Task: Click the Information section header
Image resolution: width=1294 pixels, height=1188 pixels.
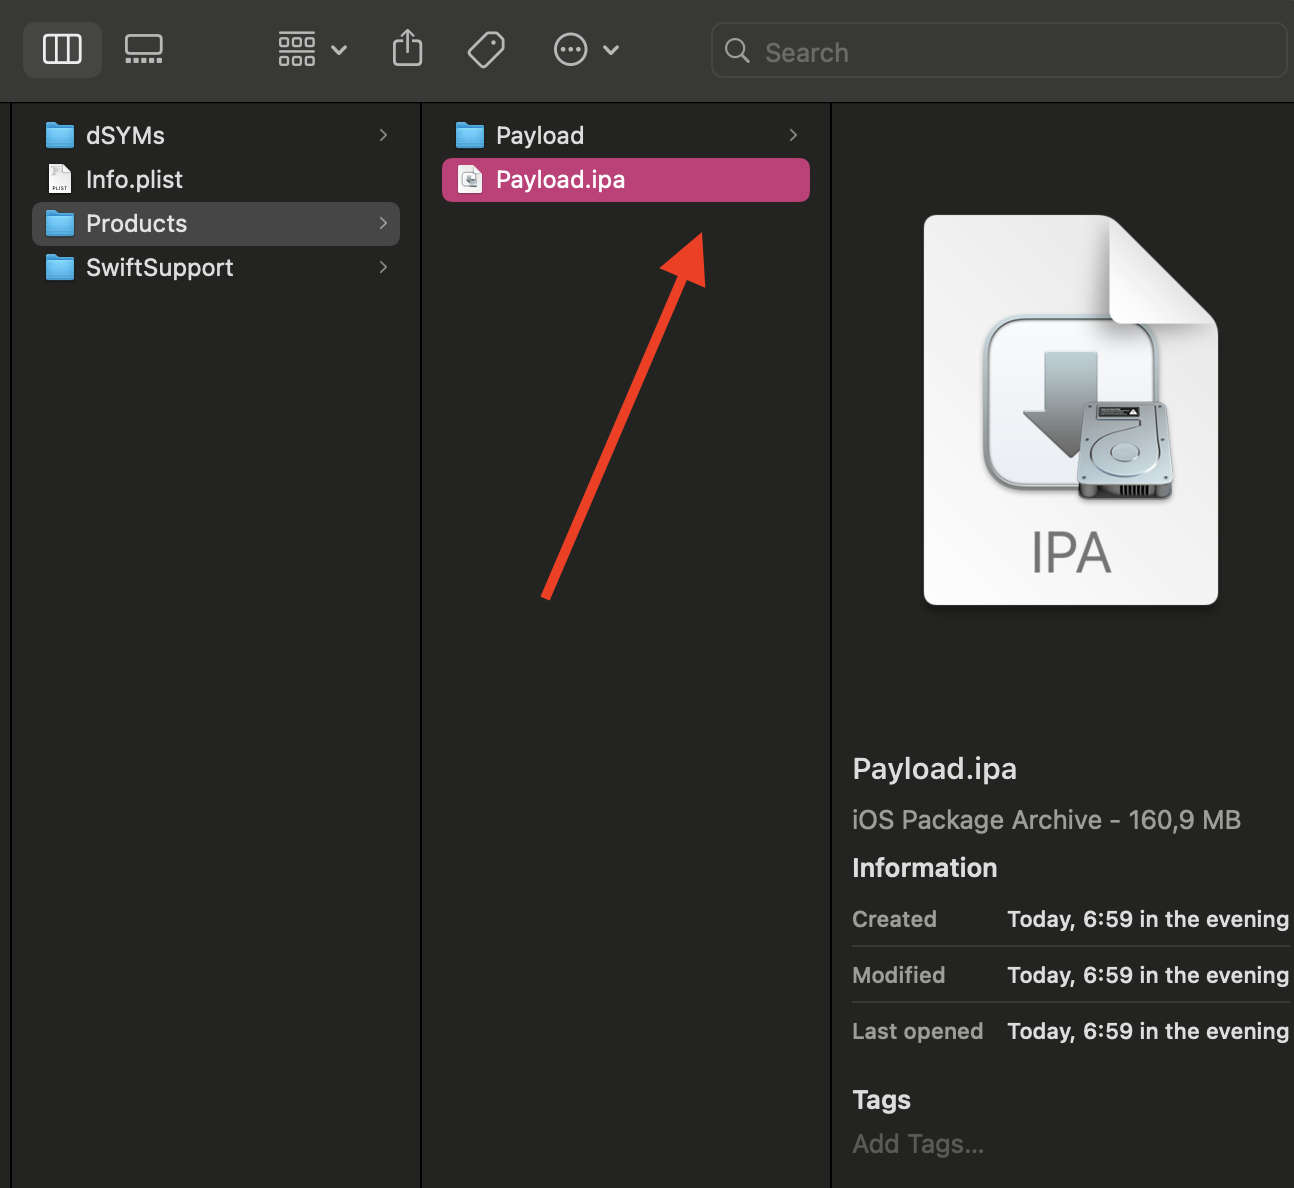Action: tap(924, 868)
